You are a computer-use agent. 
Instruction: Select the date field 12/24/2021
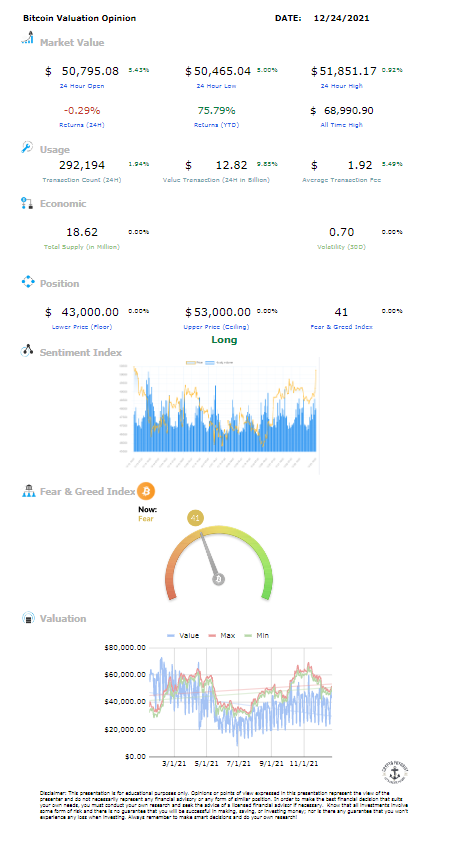[x=341, y=18]
